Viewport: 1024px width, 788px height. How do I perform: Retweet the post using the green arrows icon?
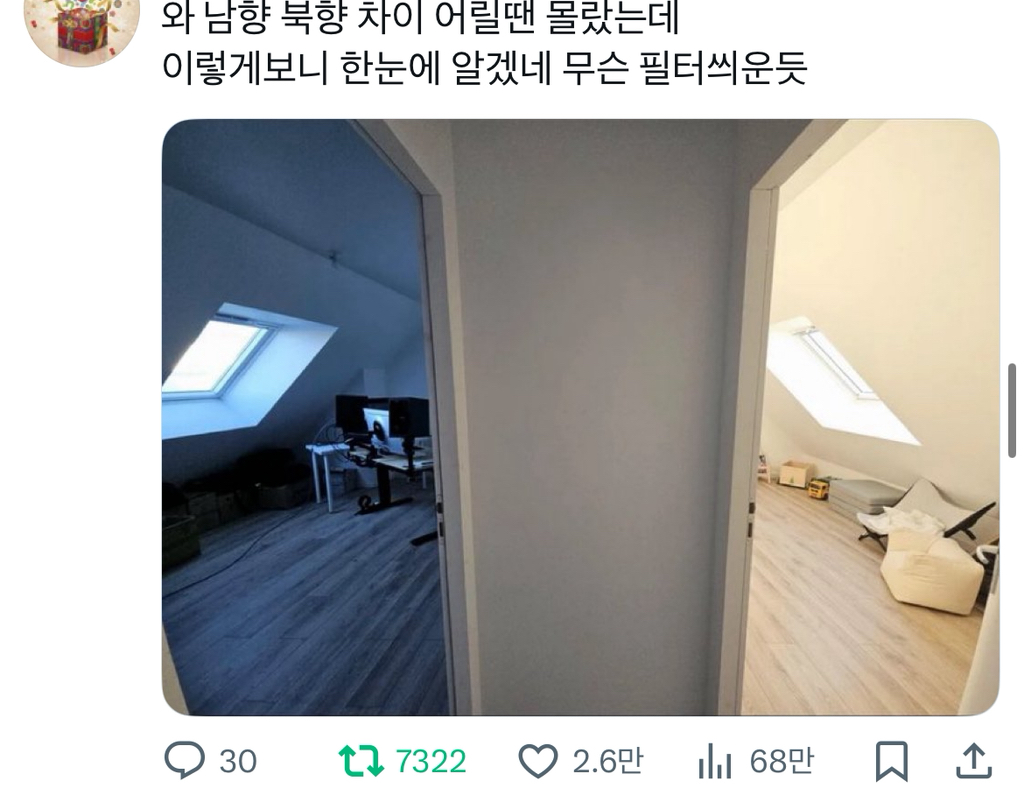(x=360, y=761)
